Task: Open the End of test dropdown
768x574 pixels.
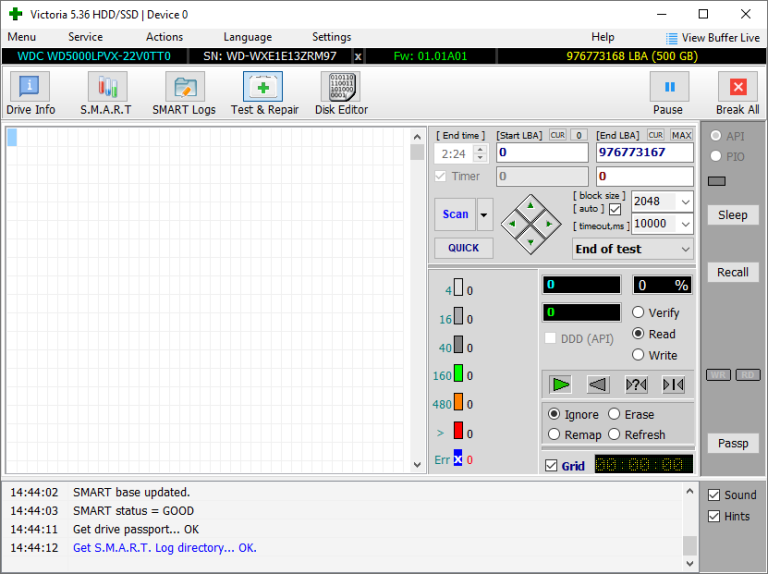Action: tap(684, 249)
